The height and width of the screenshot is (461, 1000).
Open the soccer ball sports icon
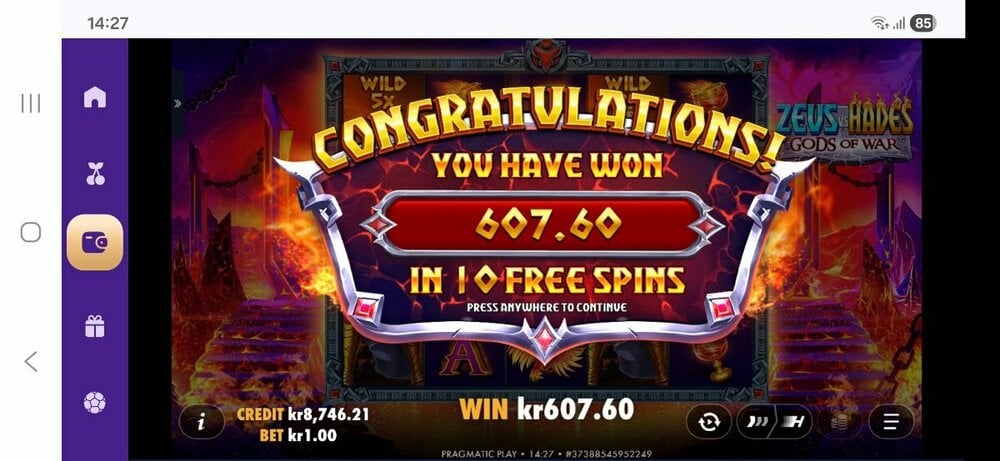click(x=94, y=402)
